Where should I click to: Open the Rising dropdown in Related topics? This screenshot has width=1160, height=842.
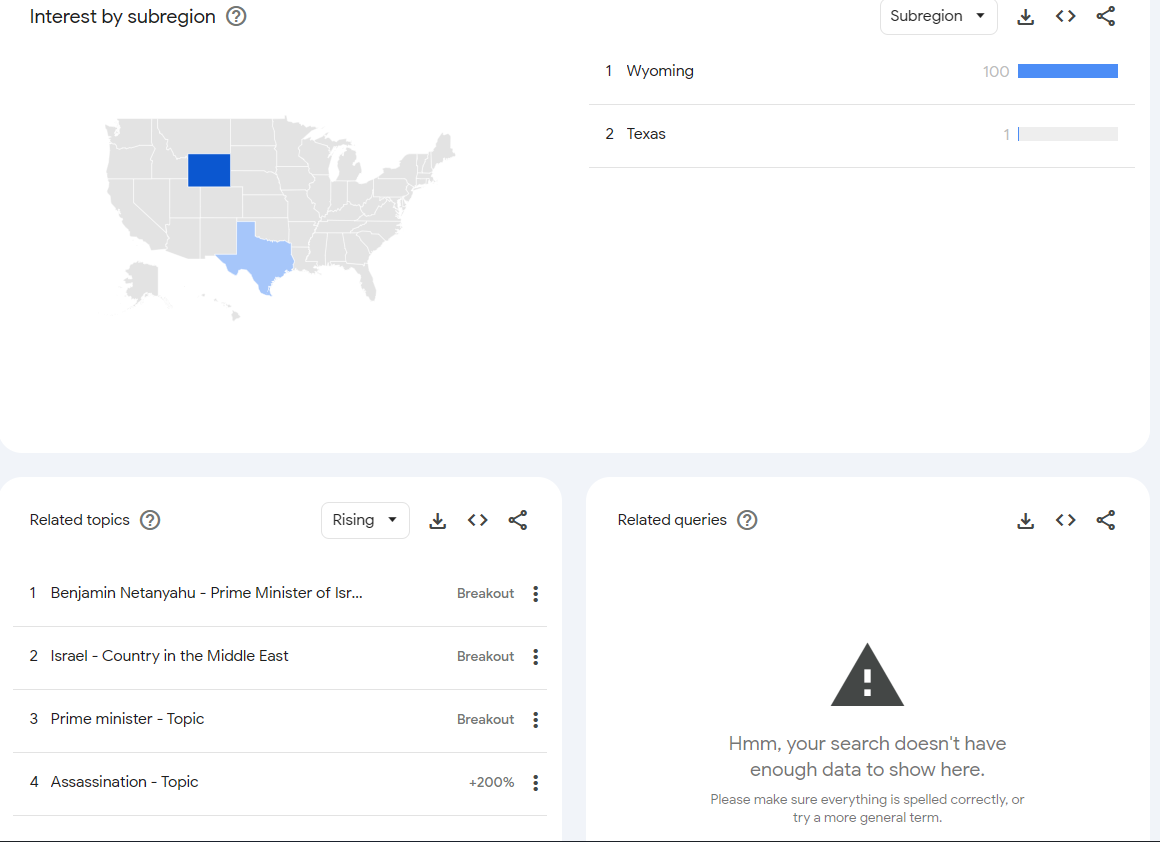point(365,520)
